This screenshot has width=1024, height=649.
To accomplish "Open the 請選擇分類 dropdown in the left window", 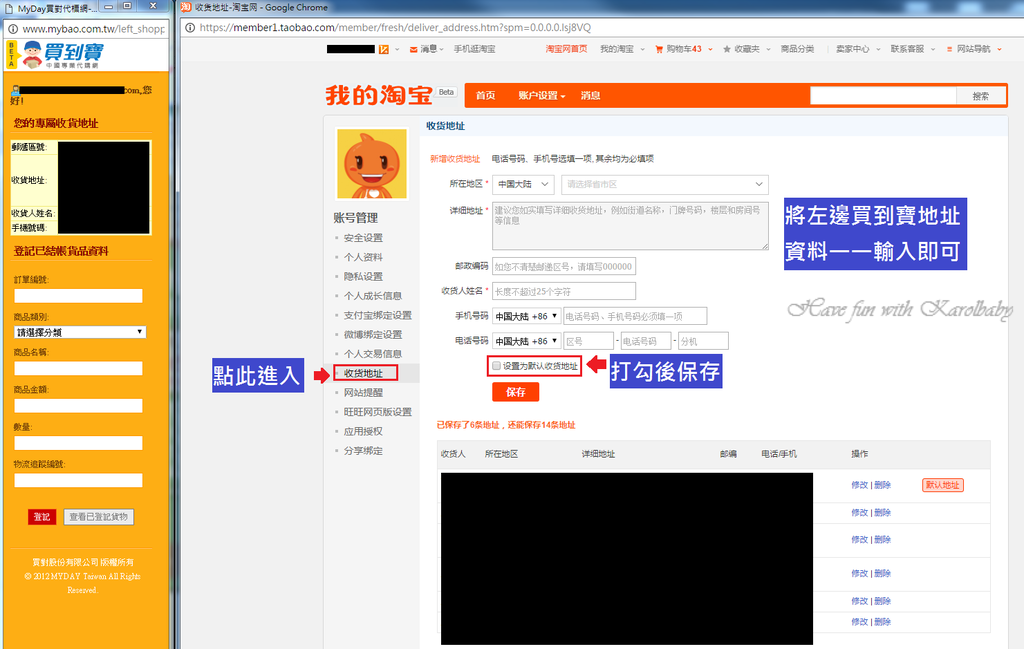I will [x=80, y=332].
